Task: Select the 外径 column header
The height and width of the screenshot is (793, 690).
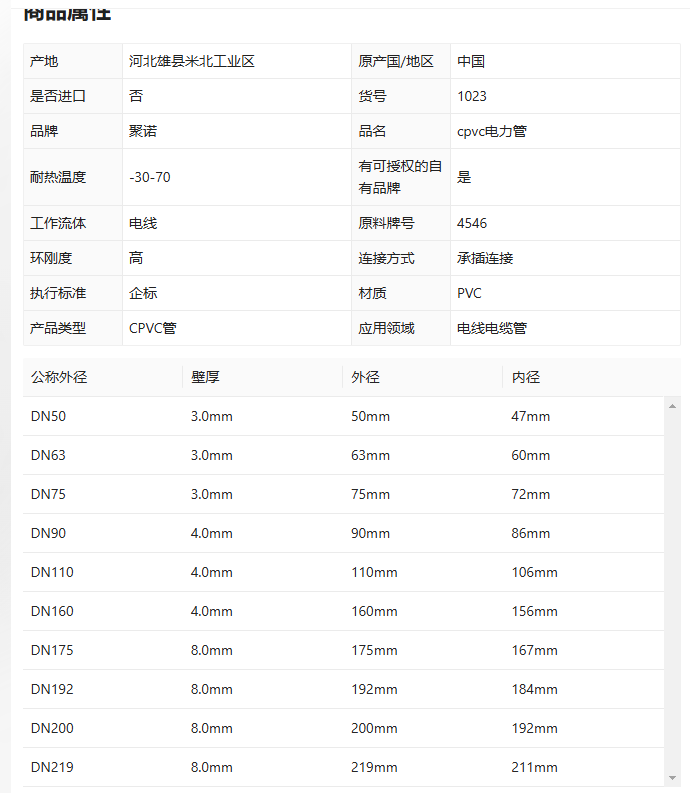Action: pyautogui.click(x=365, y=377)
